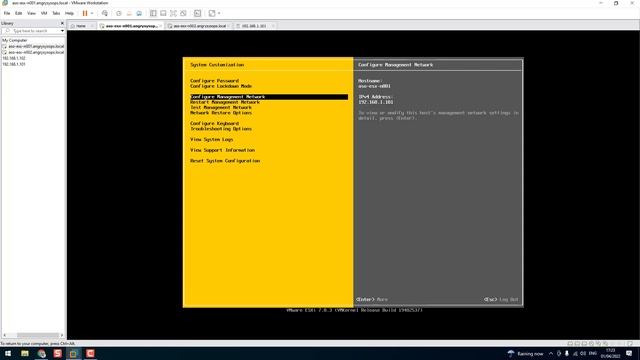This screenshot has height=360, width=640.
Task: Open the Help menu
Action: (69, 13)
